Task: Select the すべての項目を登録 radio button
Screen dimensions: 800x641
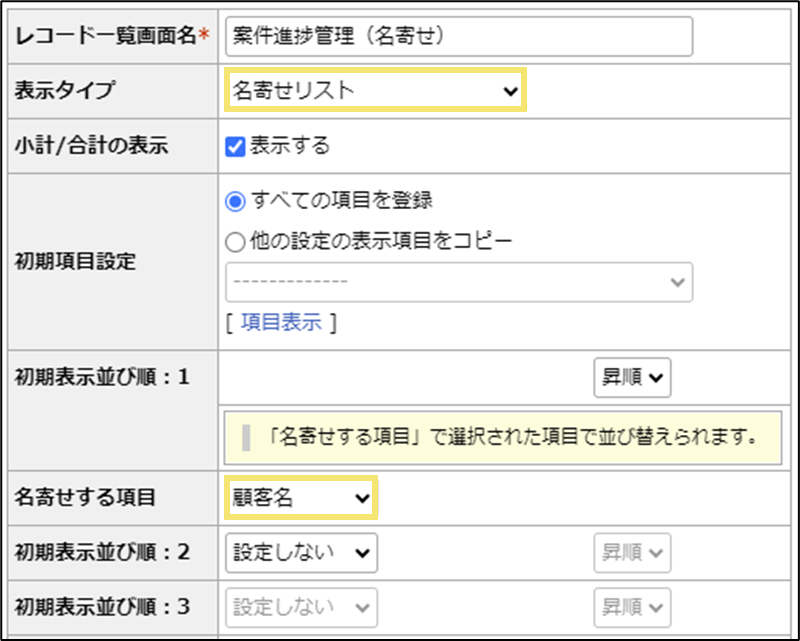Action: coord(234,198)
